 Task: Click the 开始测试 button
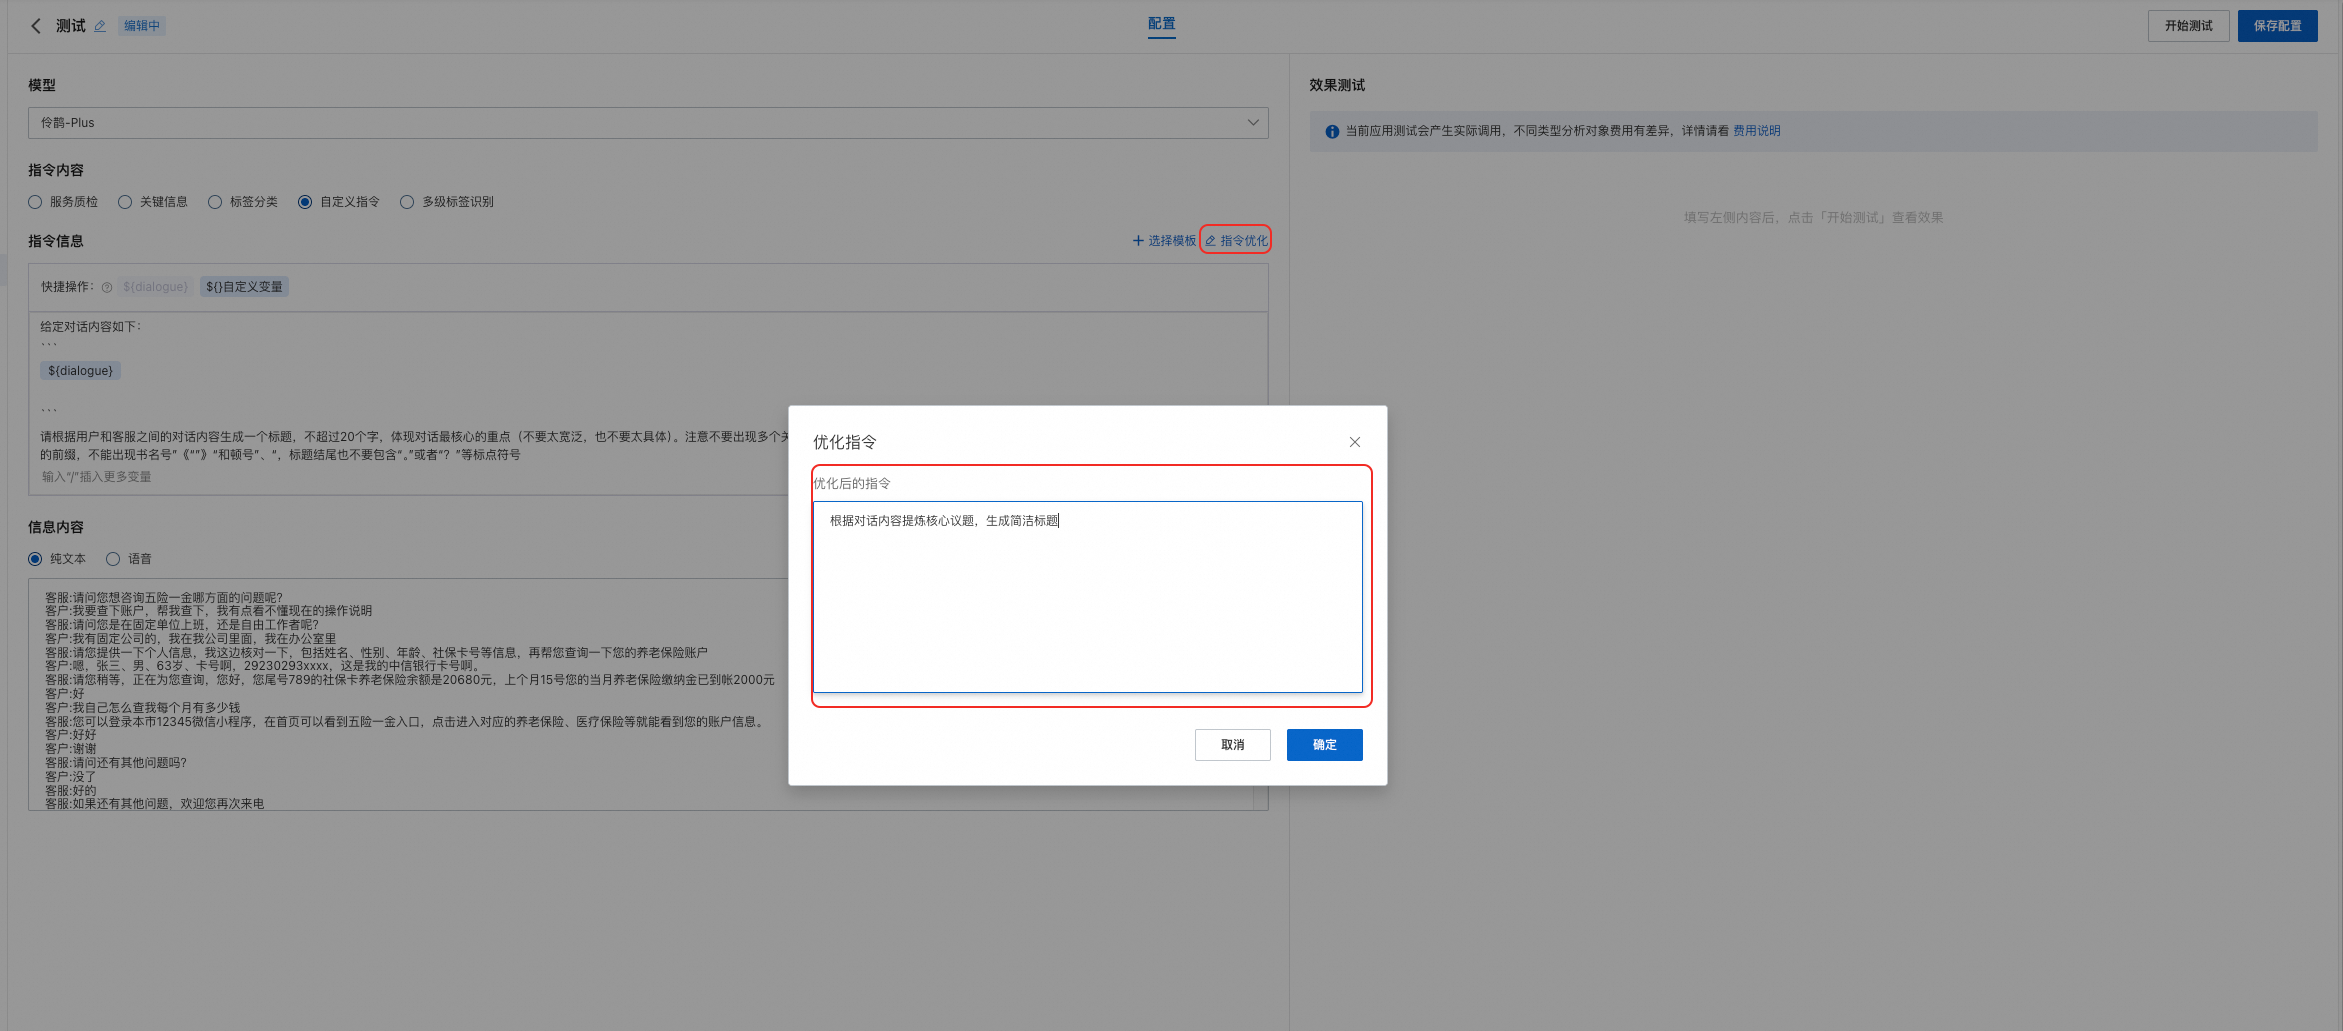(2189, 26)
